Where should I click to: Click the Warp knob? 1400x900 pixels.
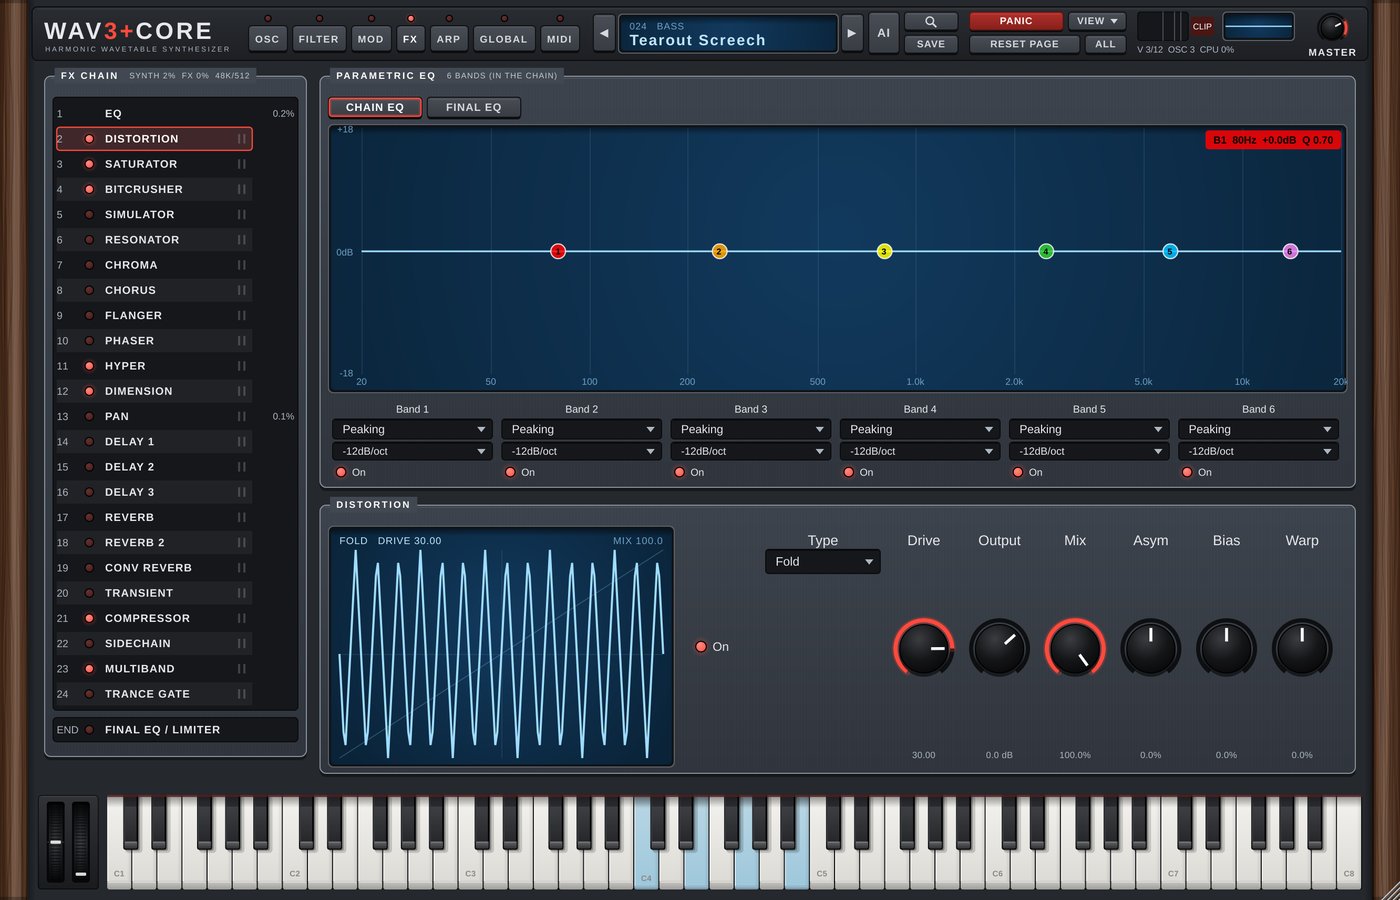[x=1301, y=647]
